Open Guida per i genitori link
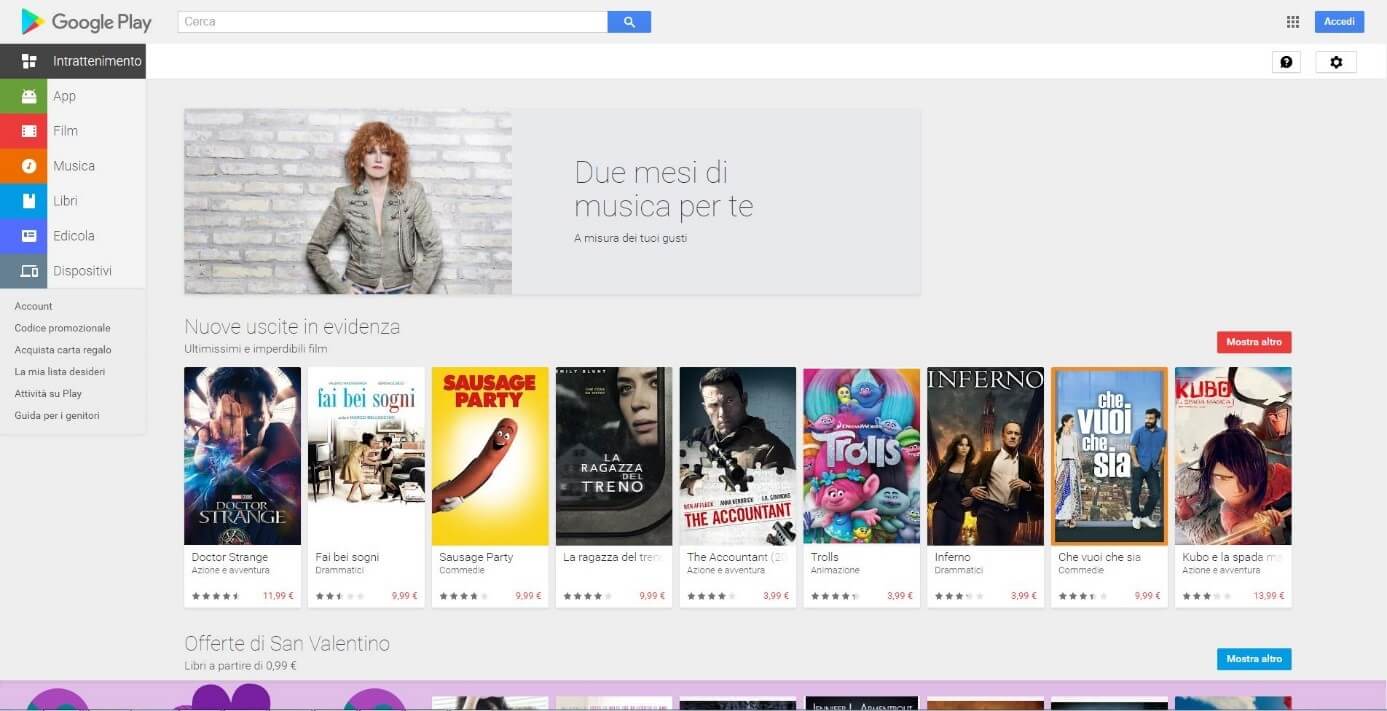 point(57,416)
